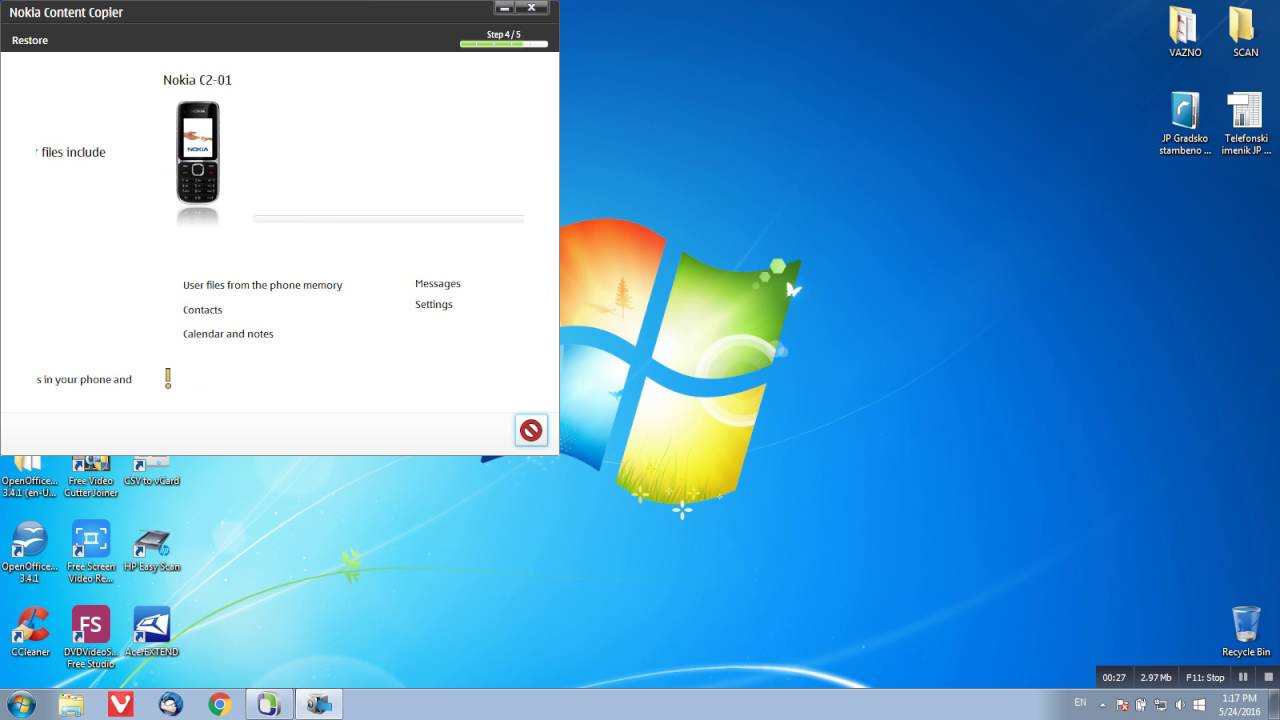Click the 'Restore' heading label

tap(30, 40)
